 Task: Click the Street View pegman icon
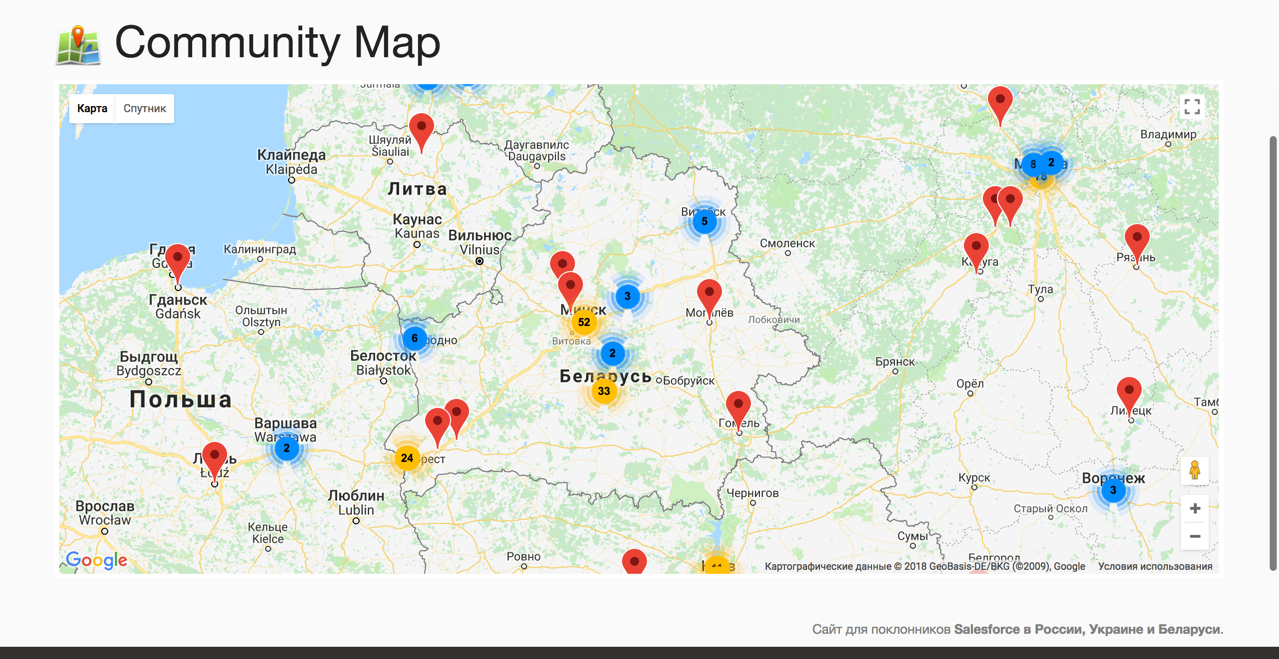pyautogui.click(x=1194, y=471)
